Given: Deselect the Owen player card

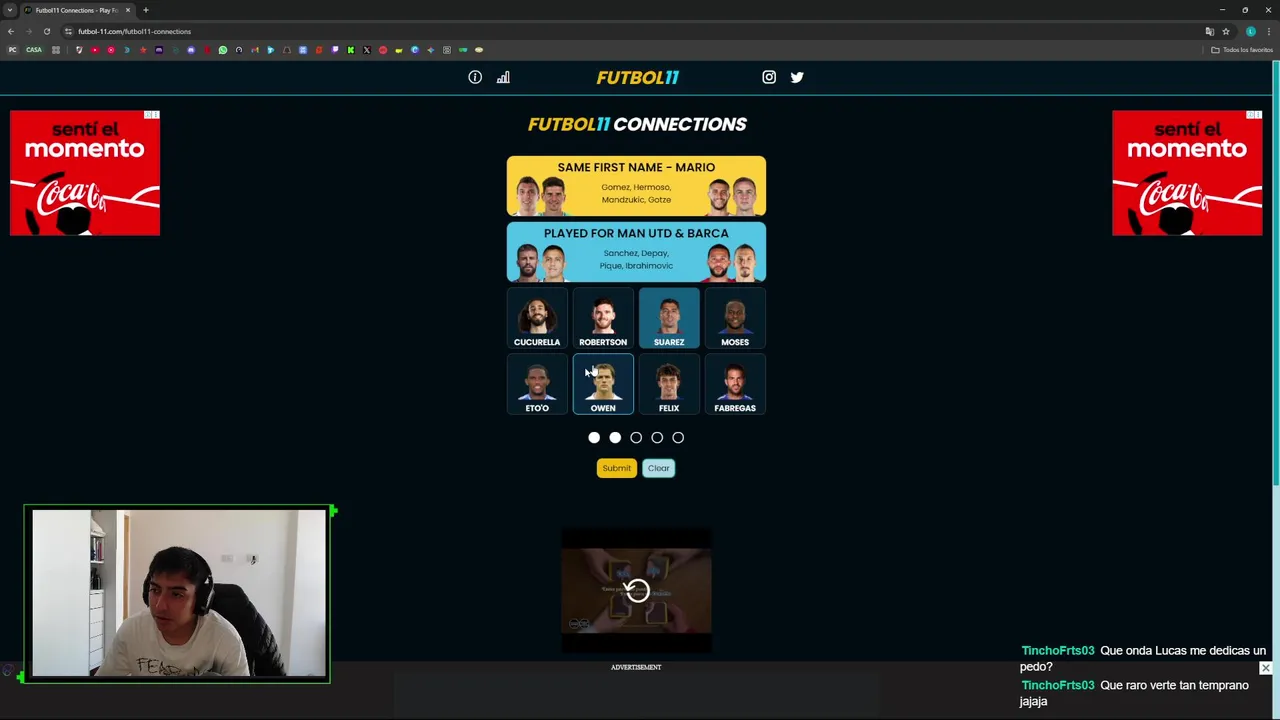Looking at the screenshot, I should coord(603,385).
